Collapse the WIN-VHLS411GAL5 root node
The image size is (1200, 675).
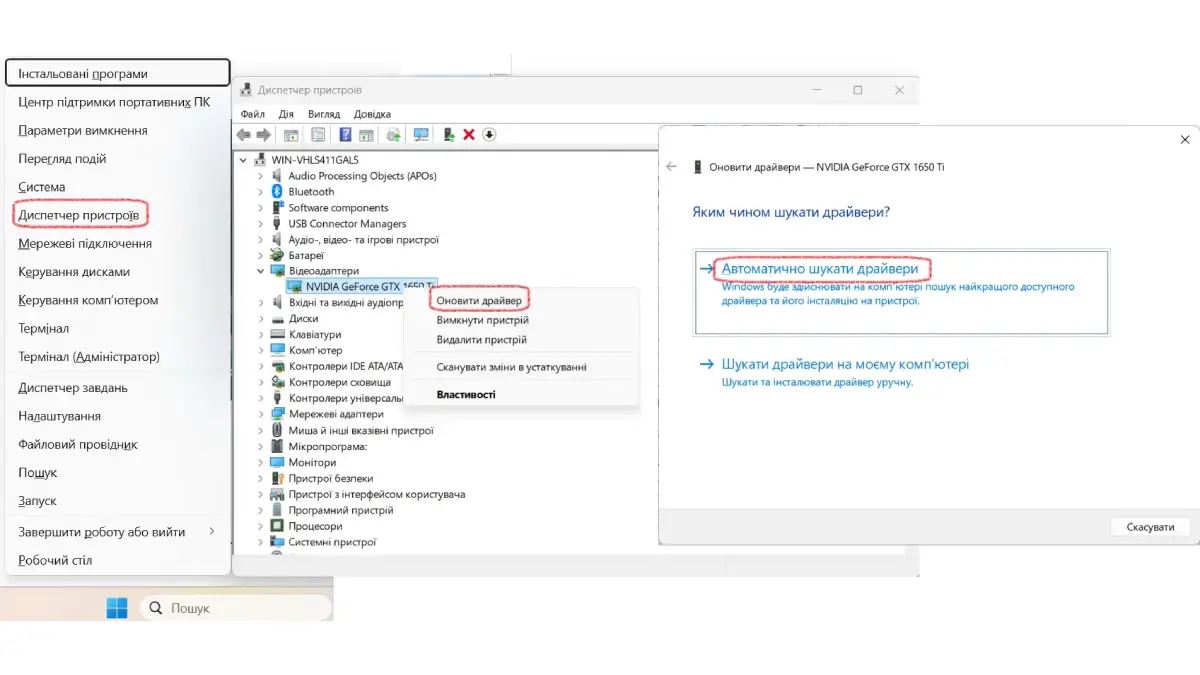pos(244,160)
